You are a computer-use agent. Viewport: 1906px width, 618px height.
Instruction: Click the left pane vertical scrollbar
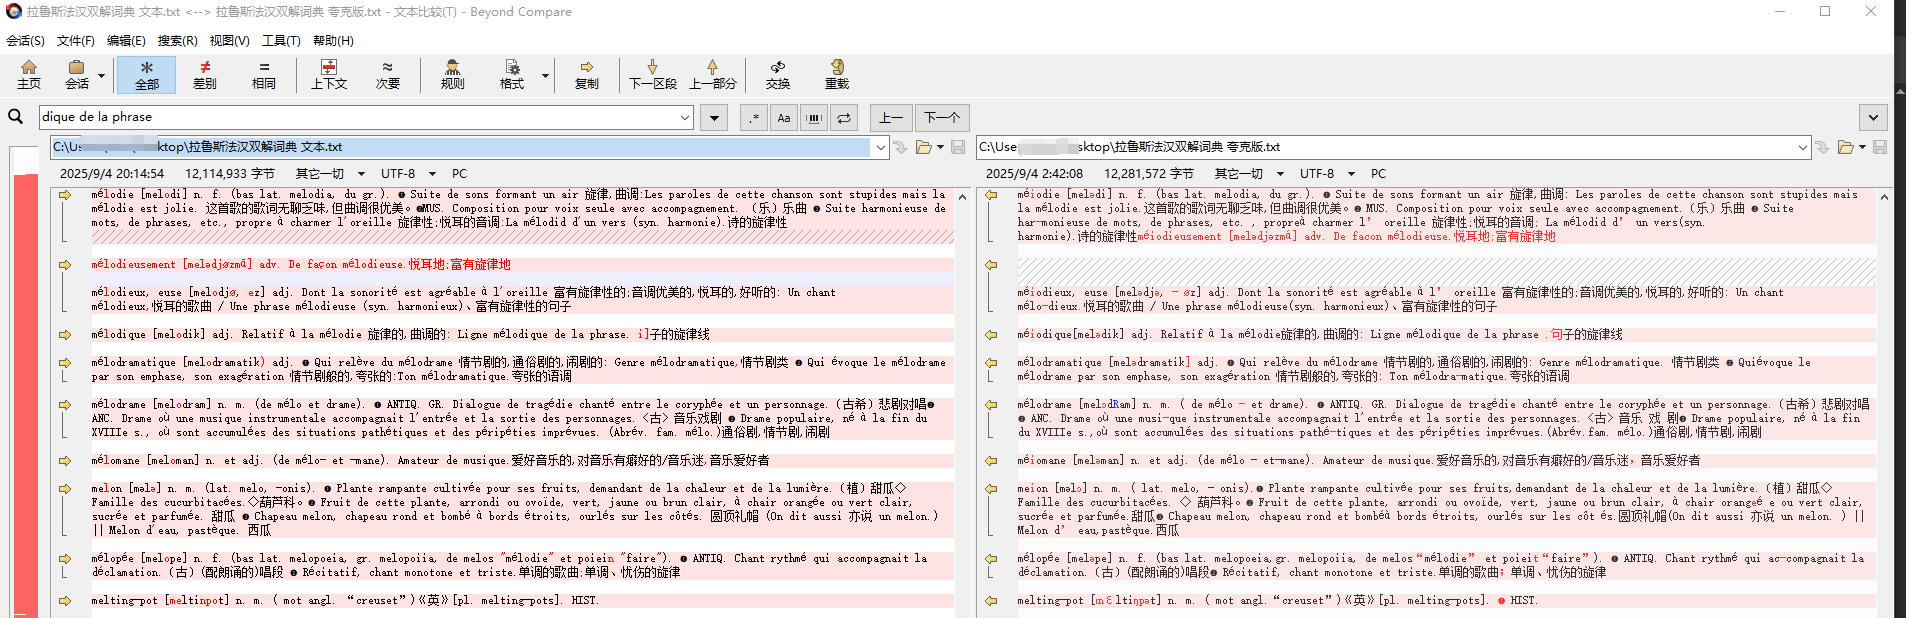pos(962,402)
